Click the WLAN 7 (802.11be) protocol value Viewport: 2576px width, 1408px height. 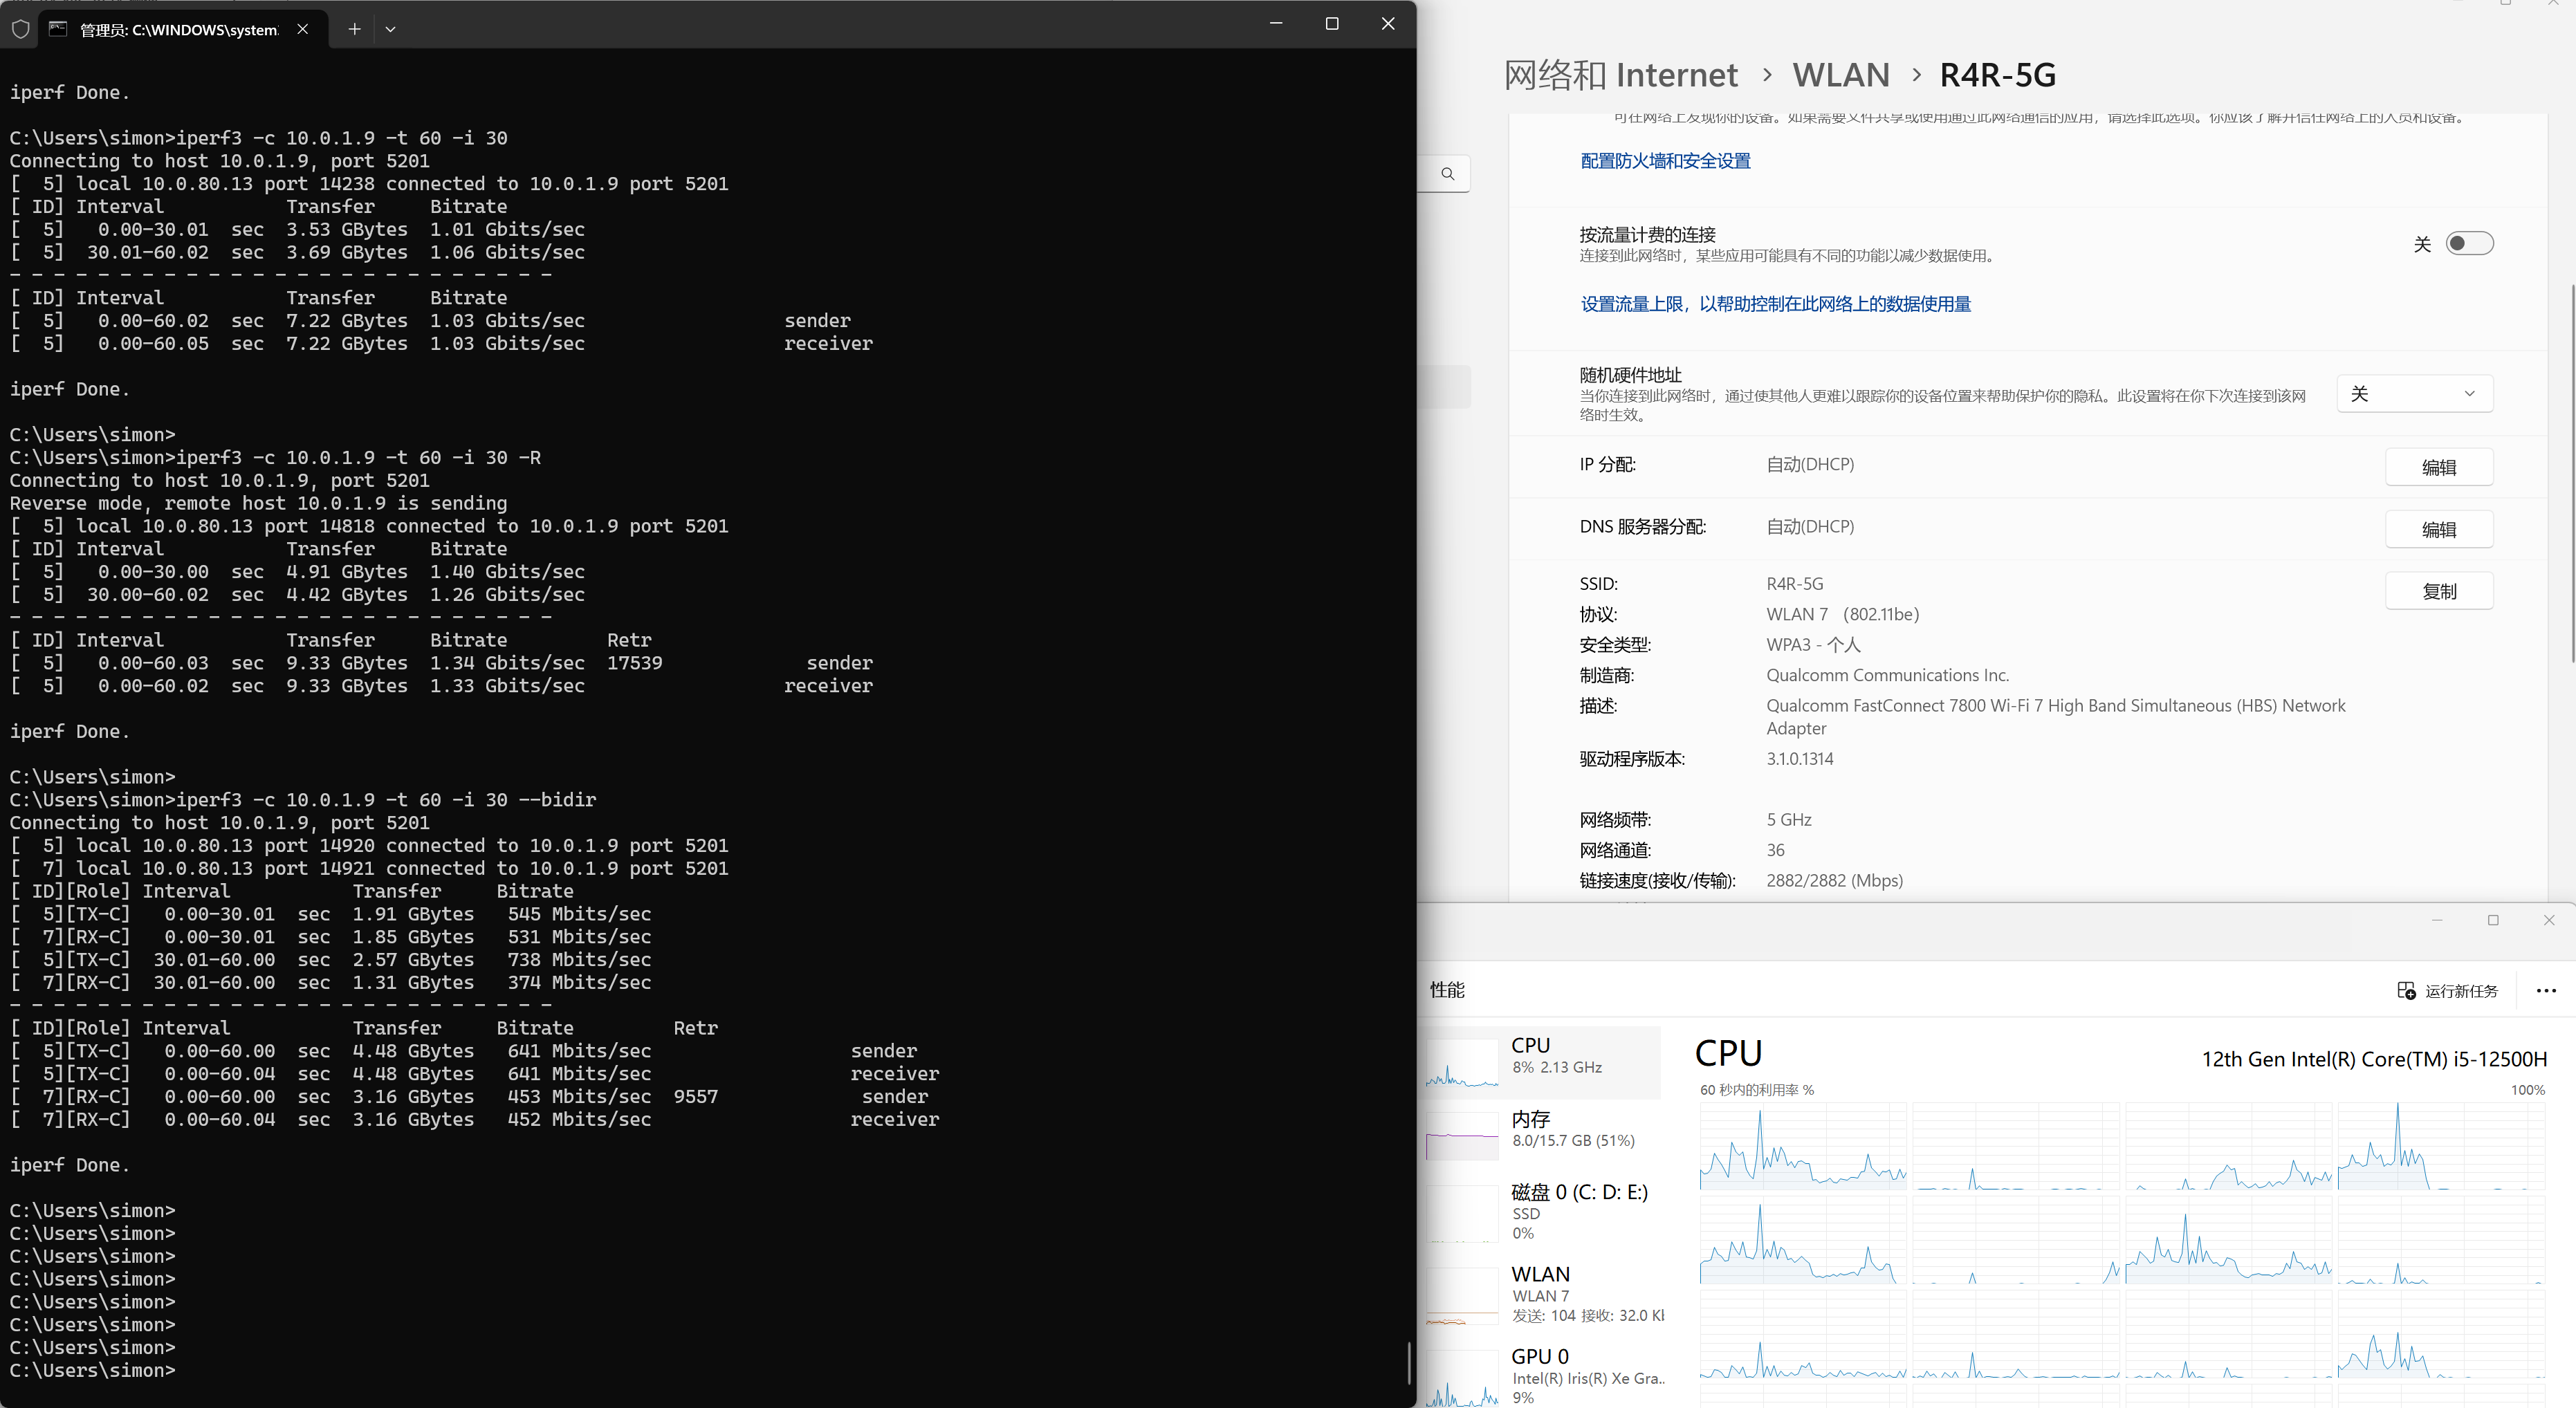point(1842,614)
